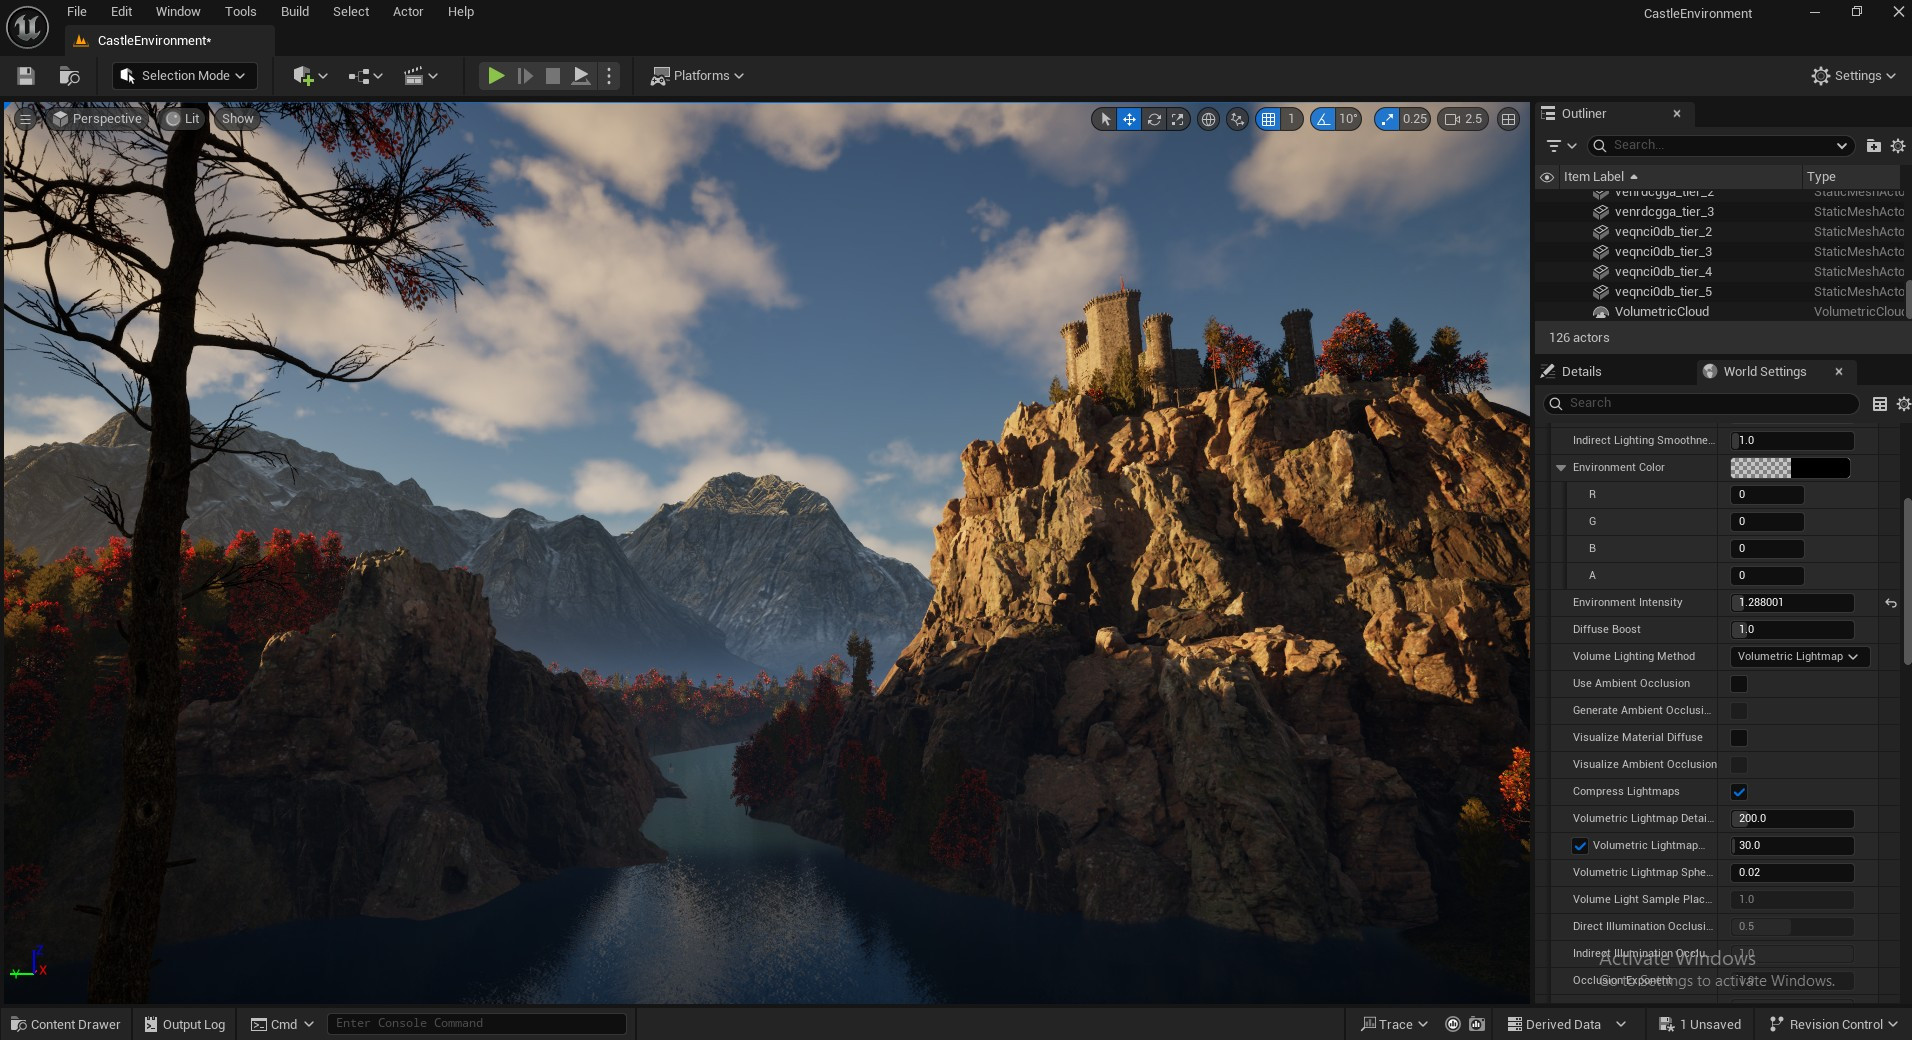
Task: Open viewport hamburger options menu
Action: point(25,119)
